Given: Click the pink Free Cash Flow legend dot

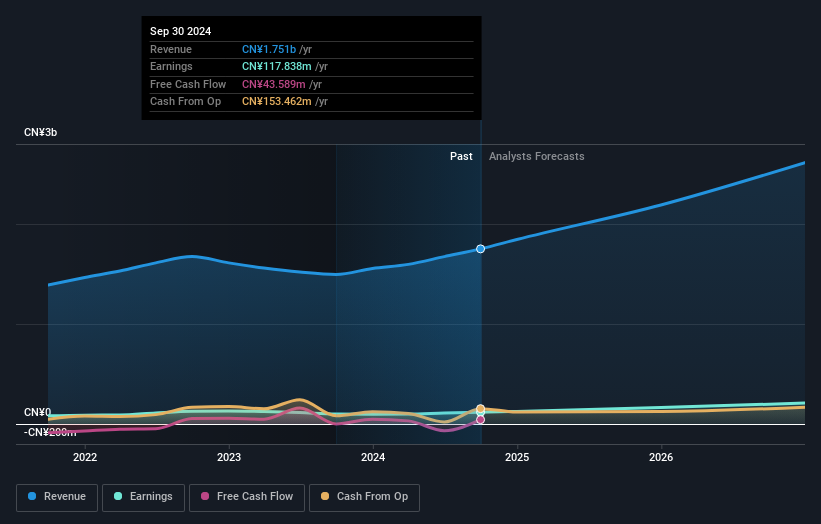Looking at the screenshot, I should pyautogui.click(x=205, y=496).
